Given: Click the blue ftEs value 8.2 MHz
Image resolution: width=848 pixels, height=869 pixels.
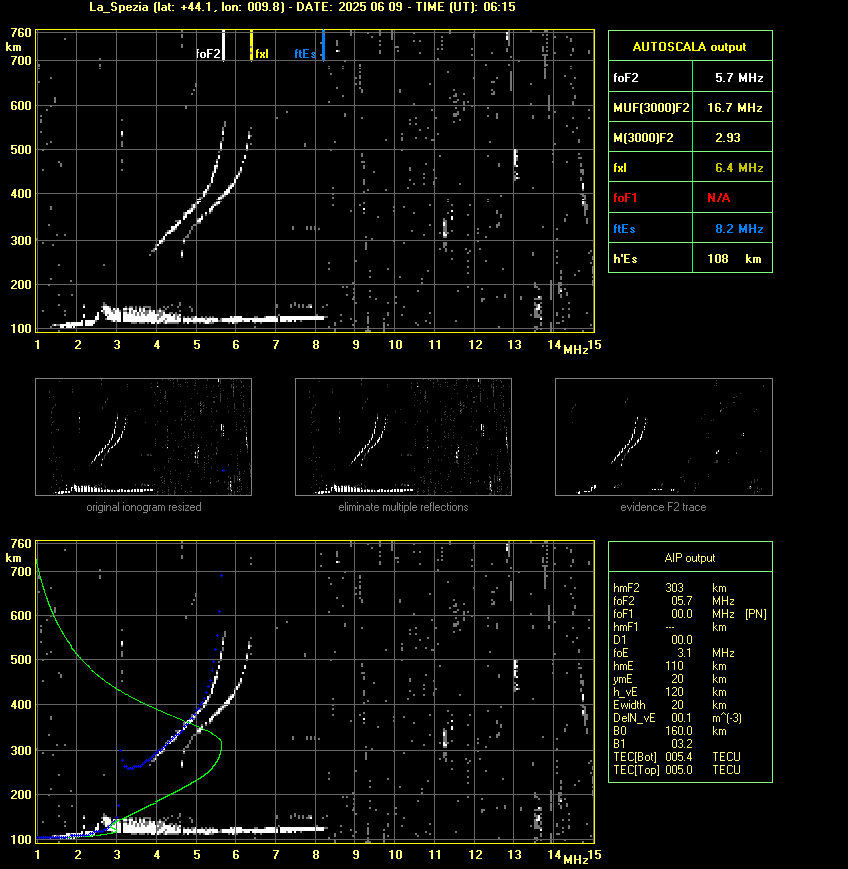Looking at the screenshot, I should point(739,229).
